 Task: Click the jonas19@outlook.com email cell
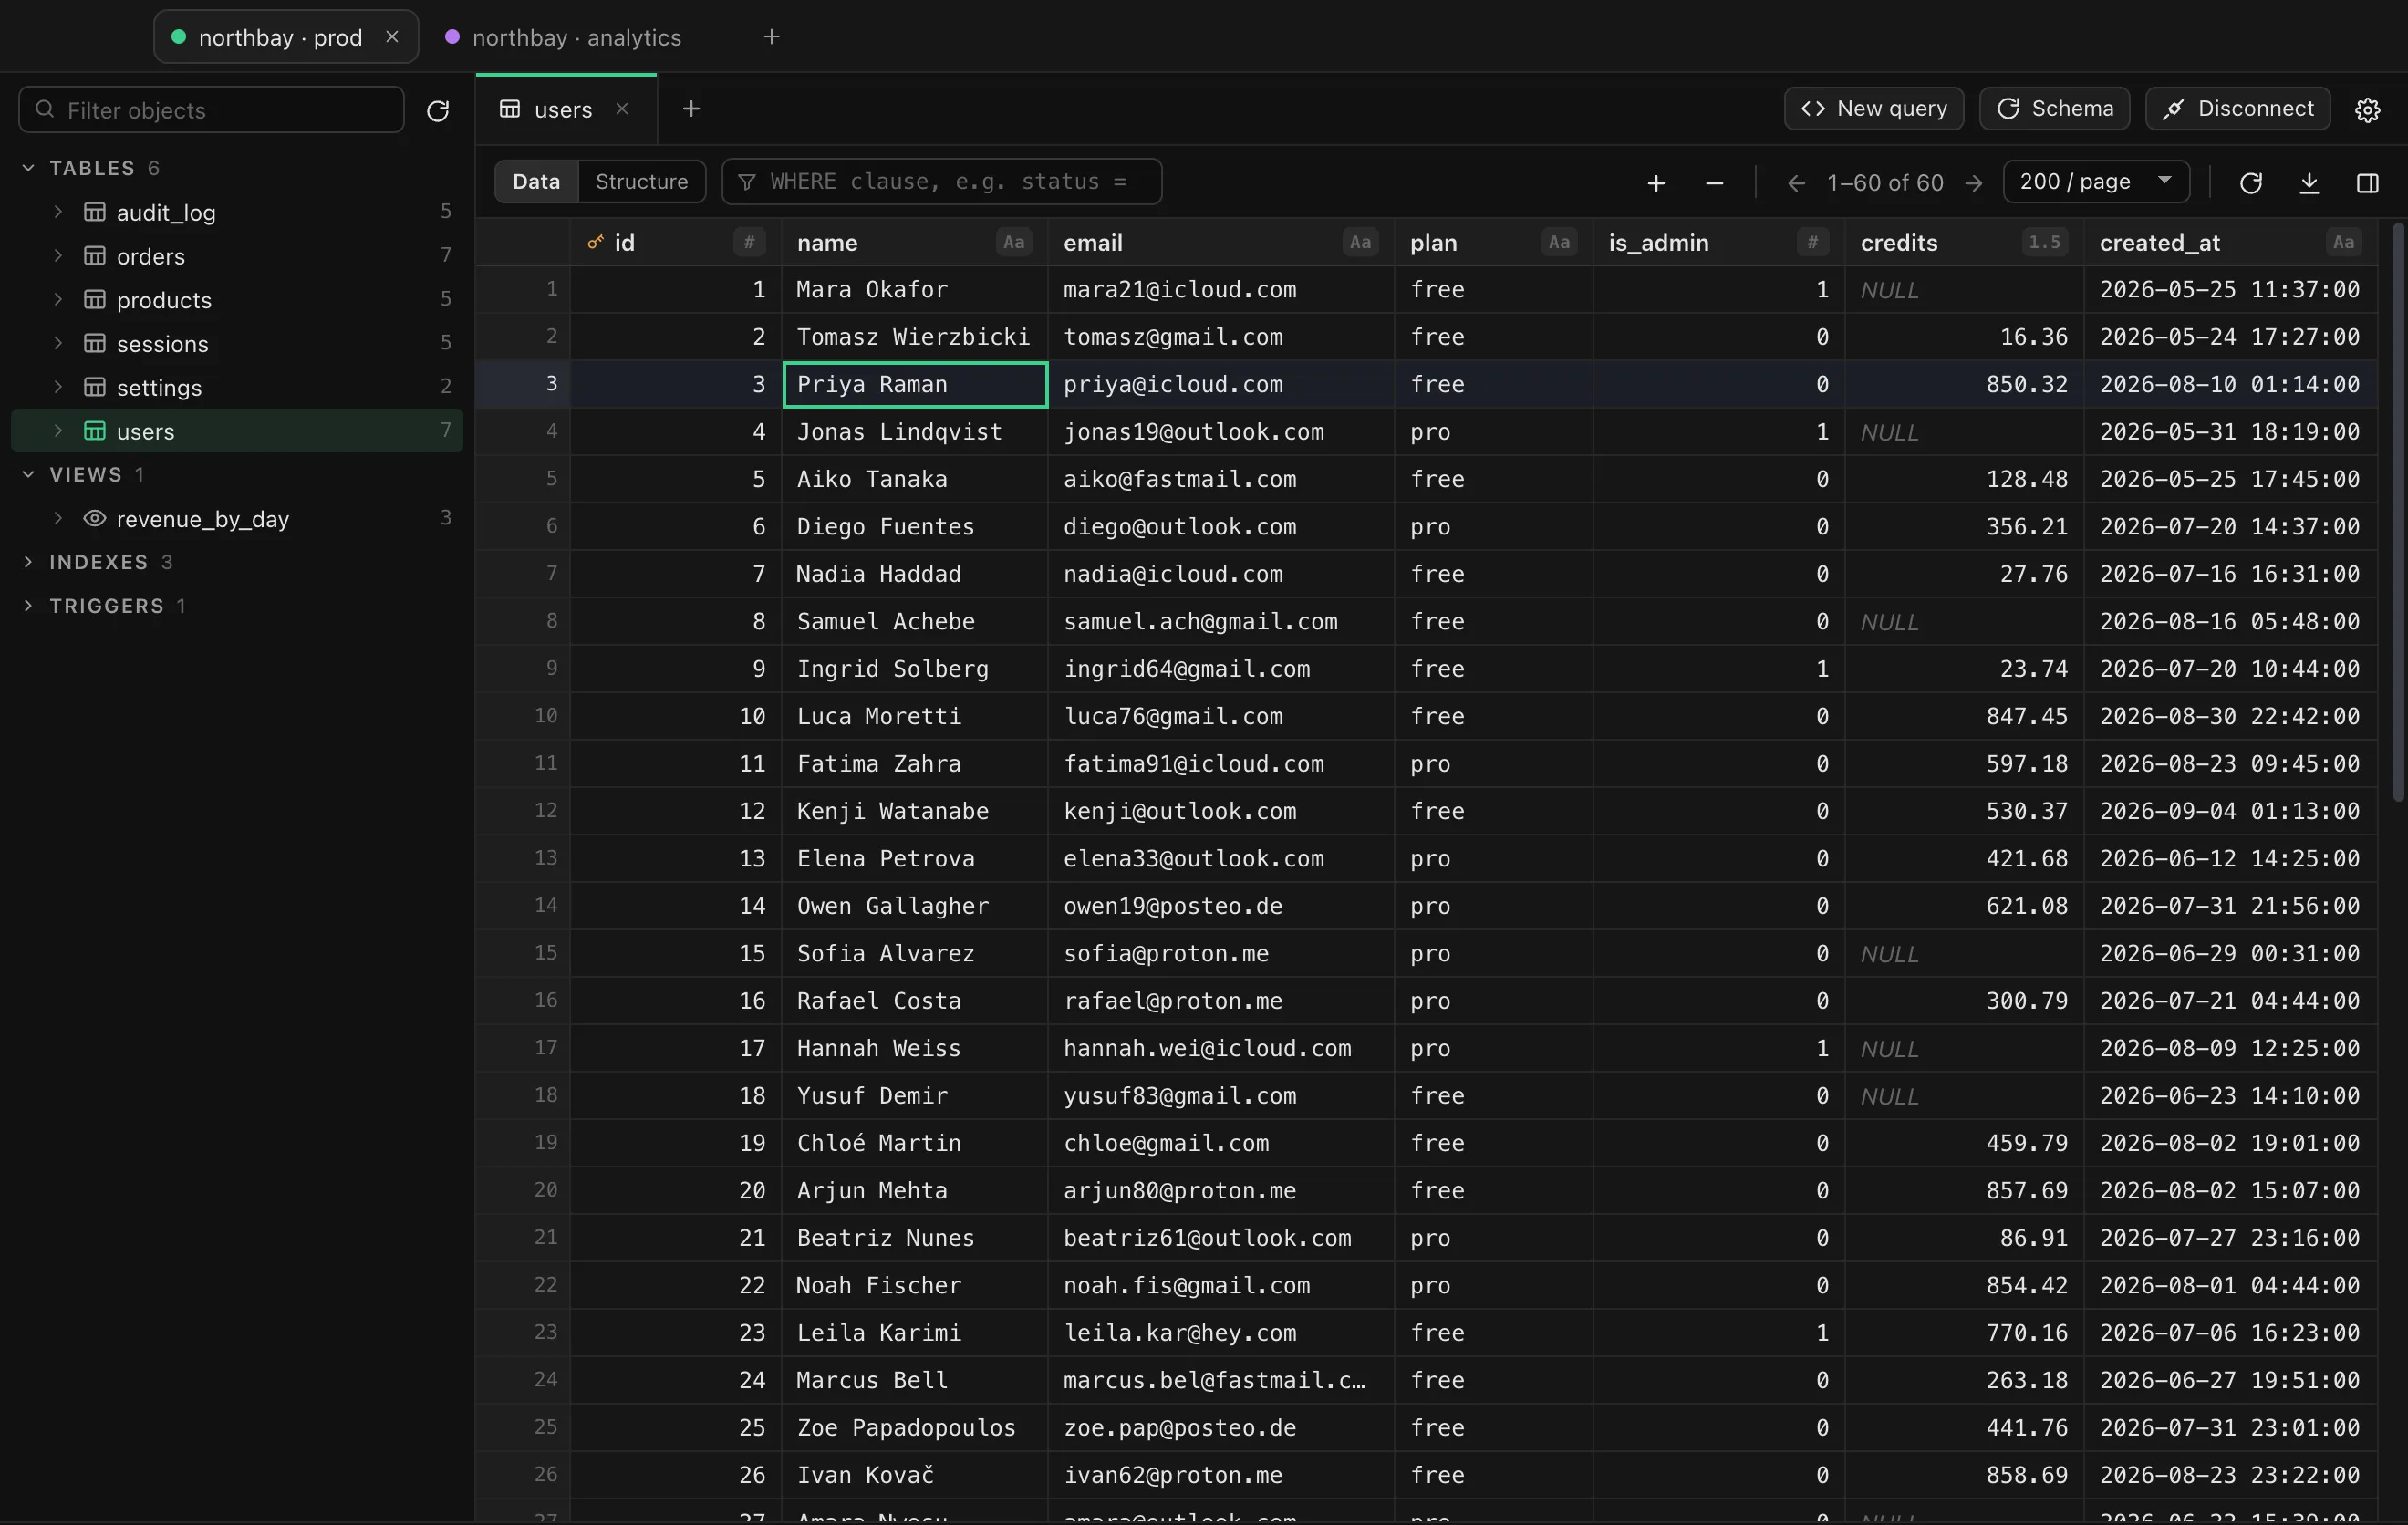tap(1220, 432)
